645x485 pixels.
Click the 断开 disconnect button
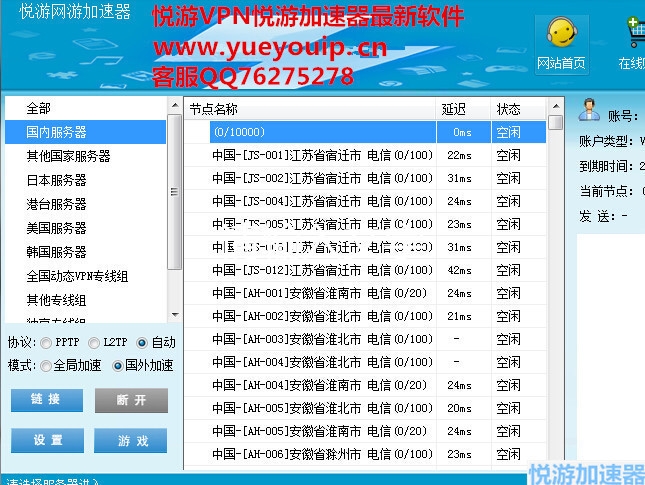click(x=131, y=400)
